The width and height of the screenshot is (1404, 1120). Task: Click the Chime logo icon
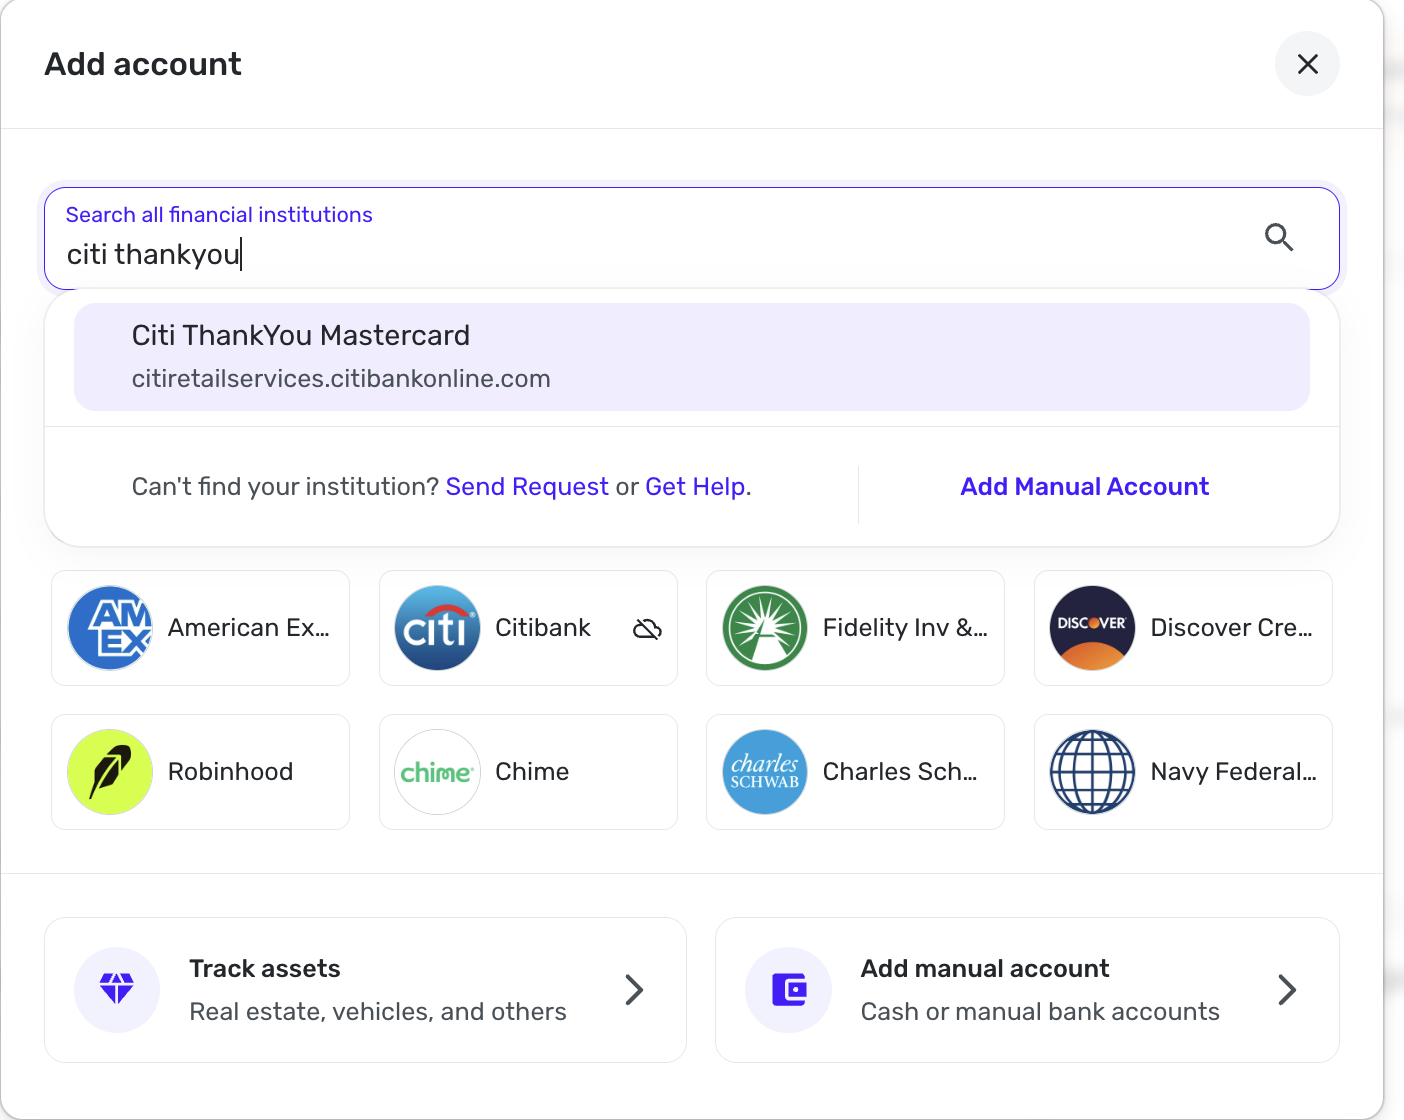tap(437, 772)
